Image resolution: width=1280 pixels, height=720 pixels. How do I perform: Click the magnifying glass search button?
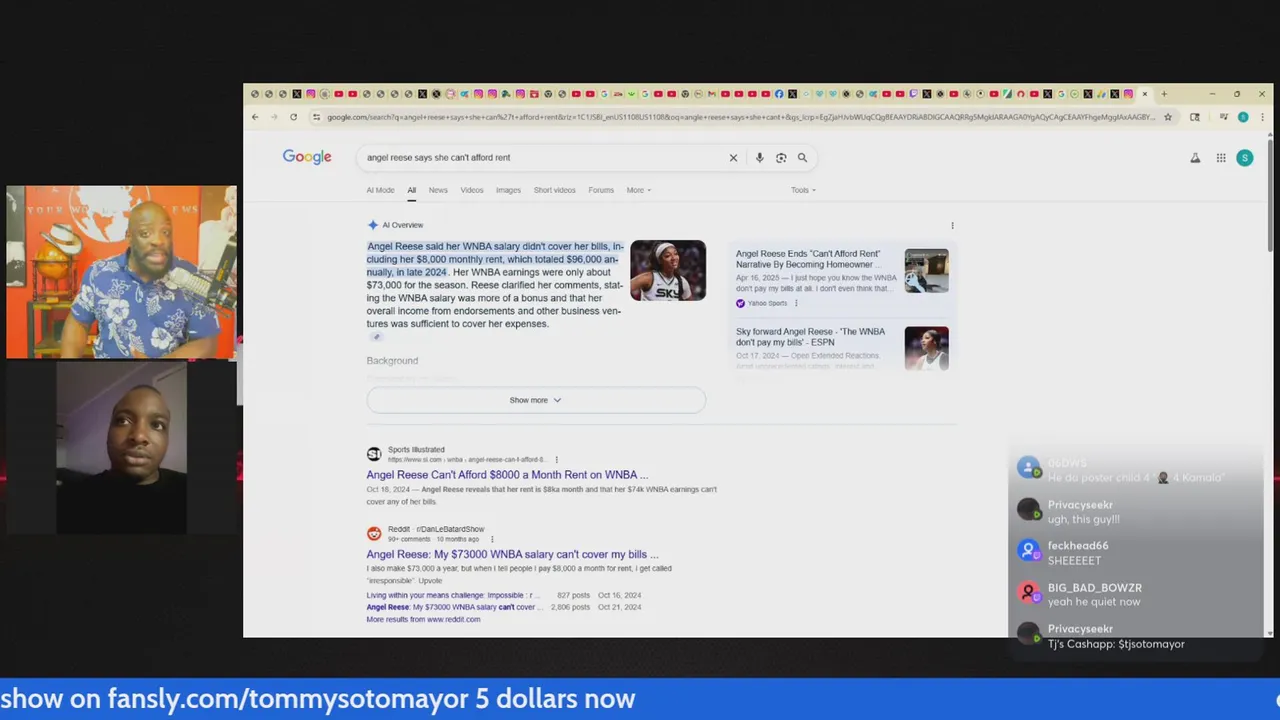pos(802,157)
